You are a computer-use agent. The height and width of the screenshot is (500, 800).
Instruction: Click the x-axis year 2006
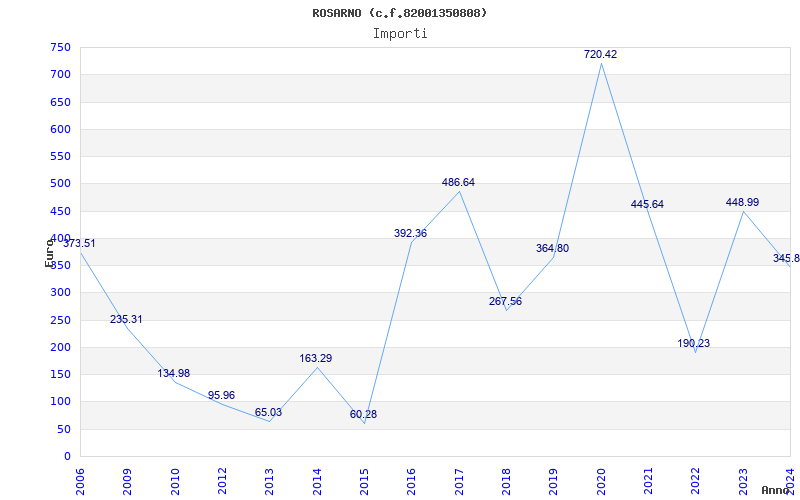(x=80, y=482)
